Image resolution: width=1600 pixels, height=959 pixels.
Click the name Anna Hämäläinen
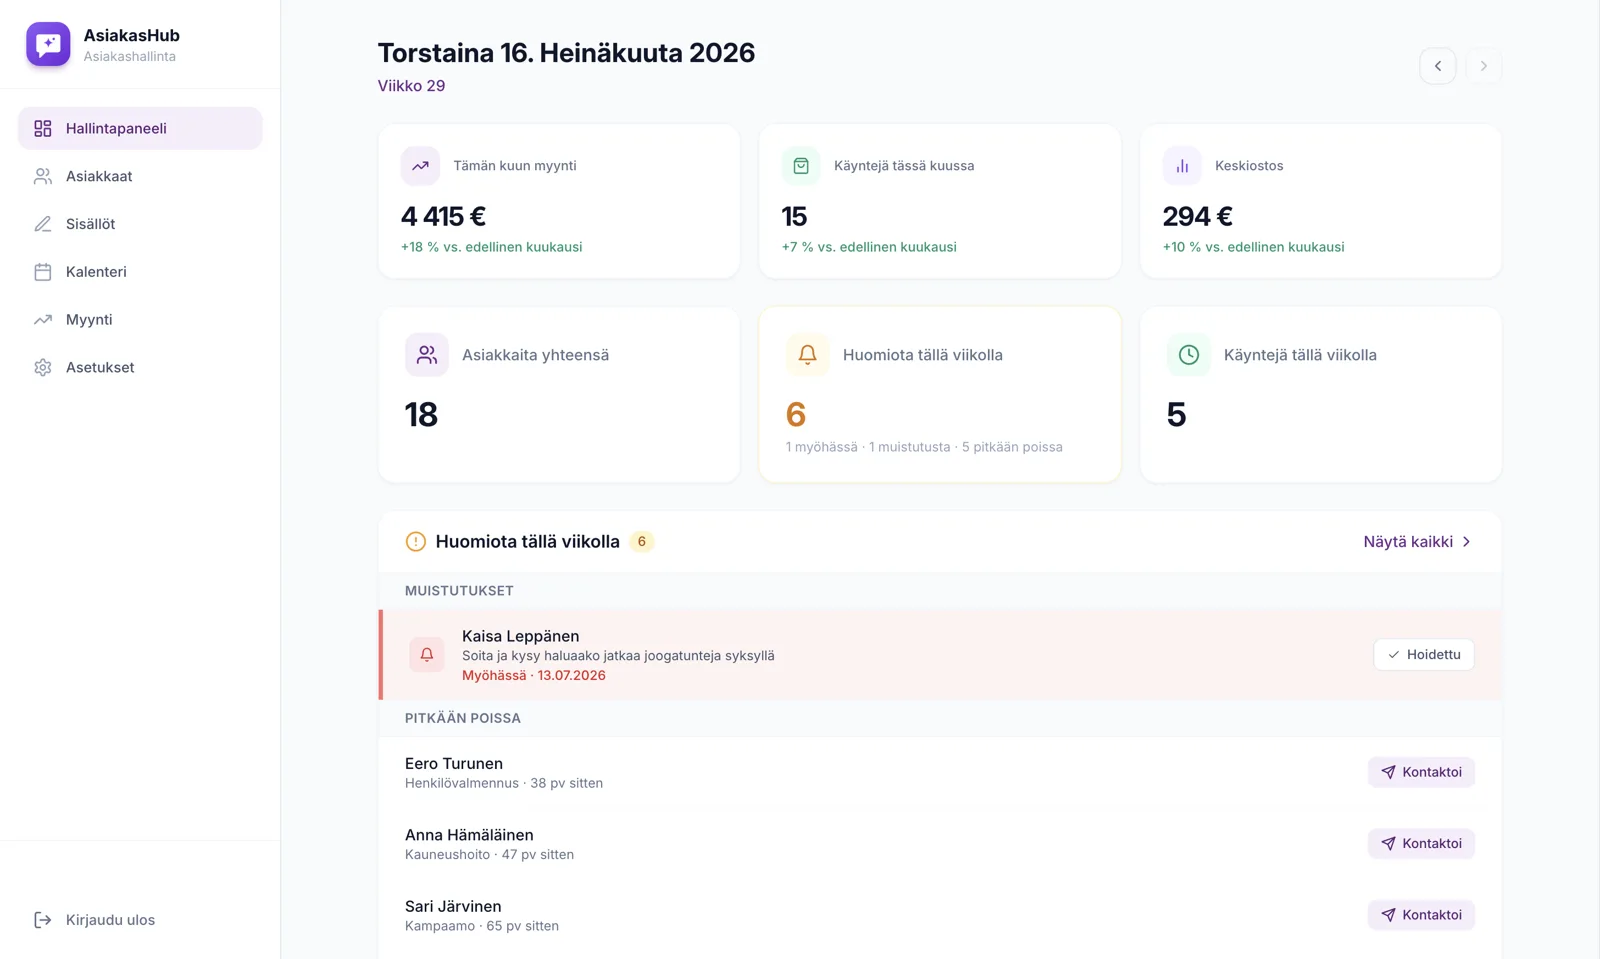pyautogui.click(x=469, y=835)
